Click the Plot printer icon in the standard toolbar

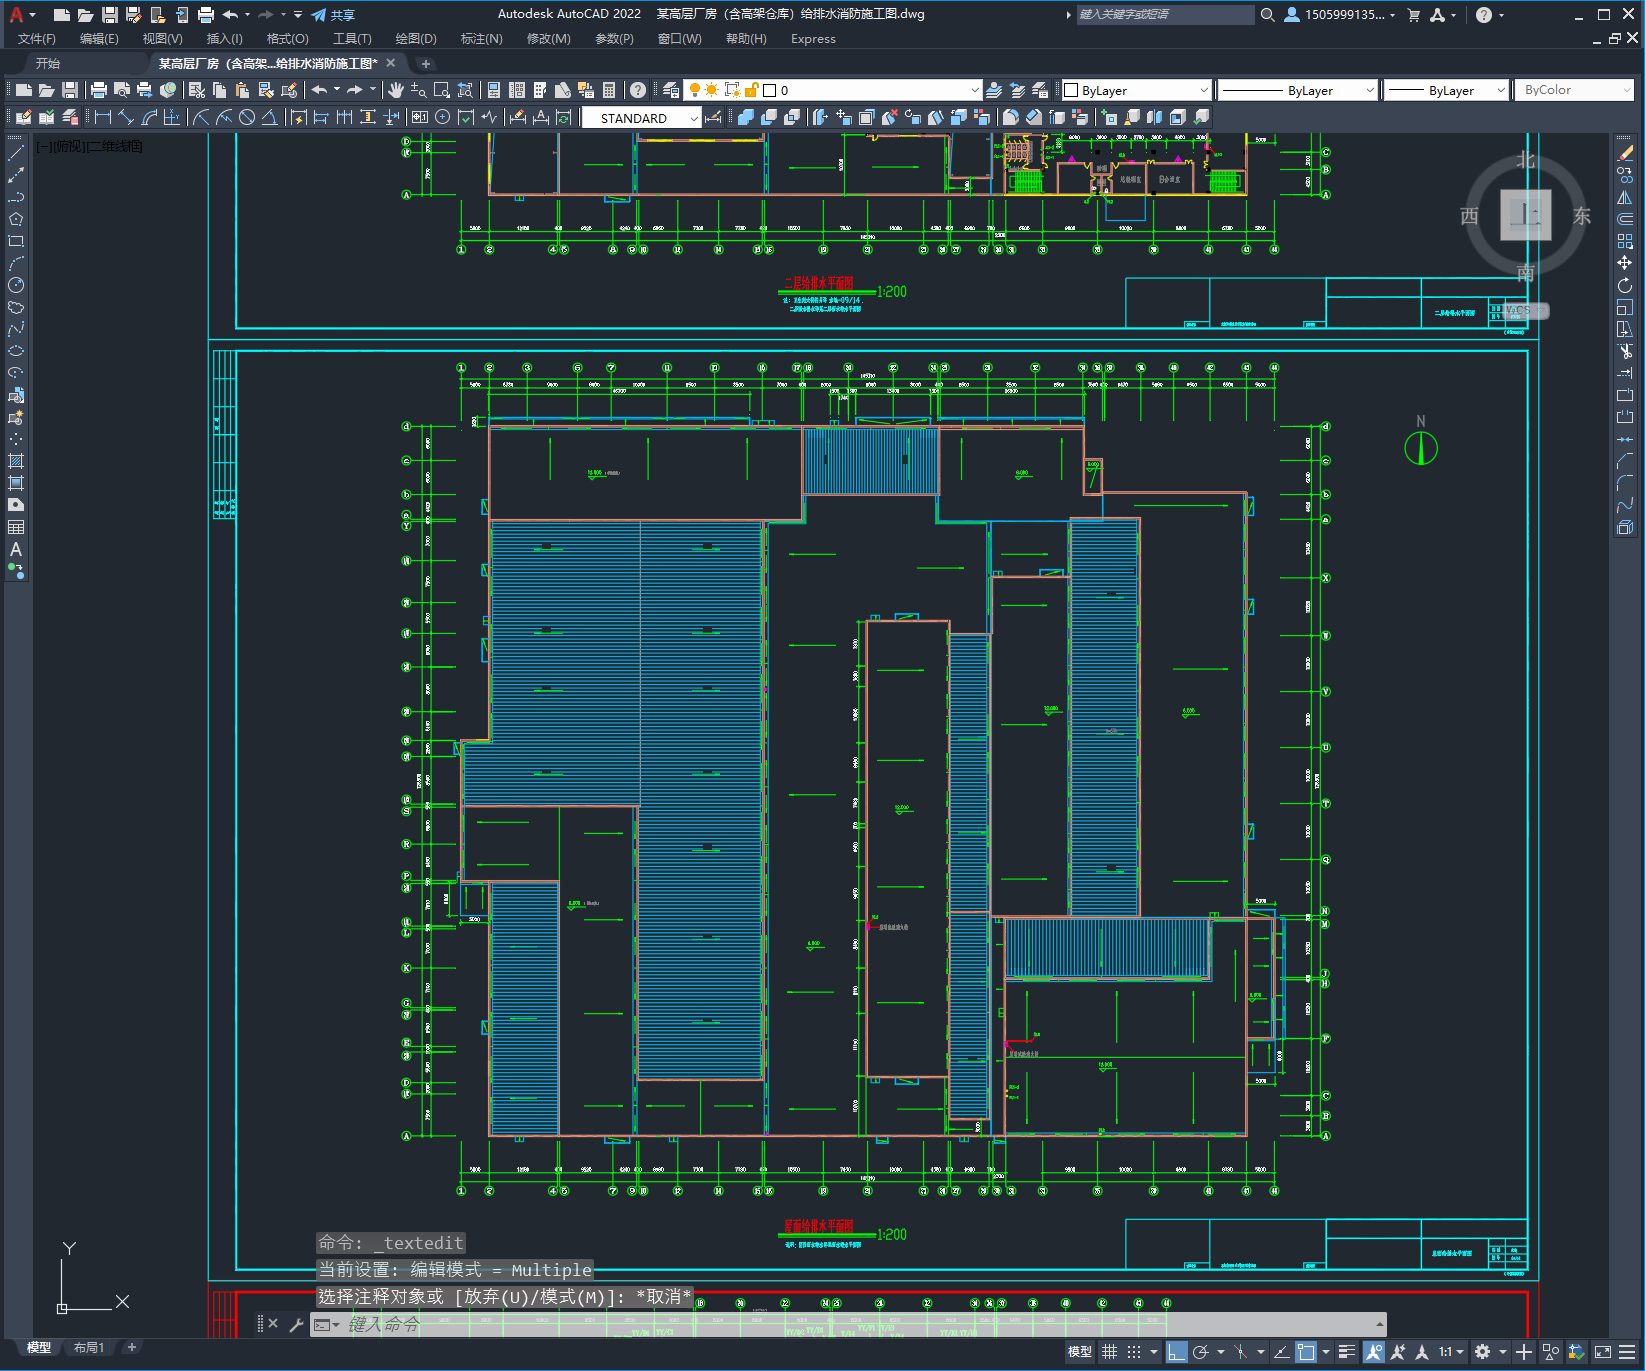tap(99, 90)
